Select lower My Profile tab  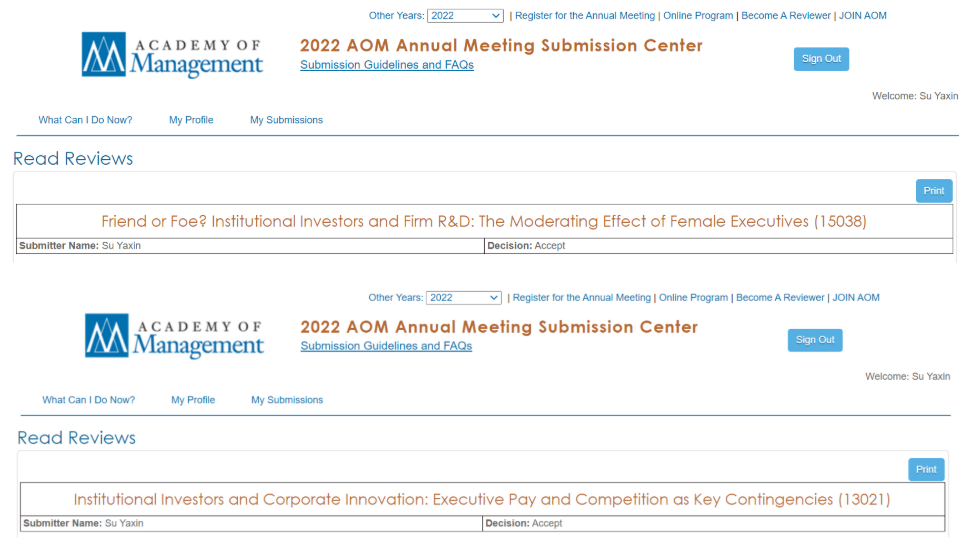coord(193,400)
